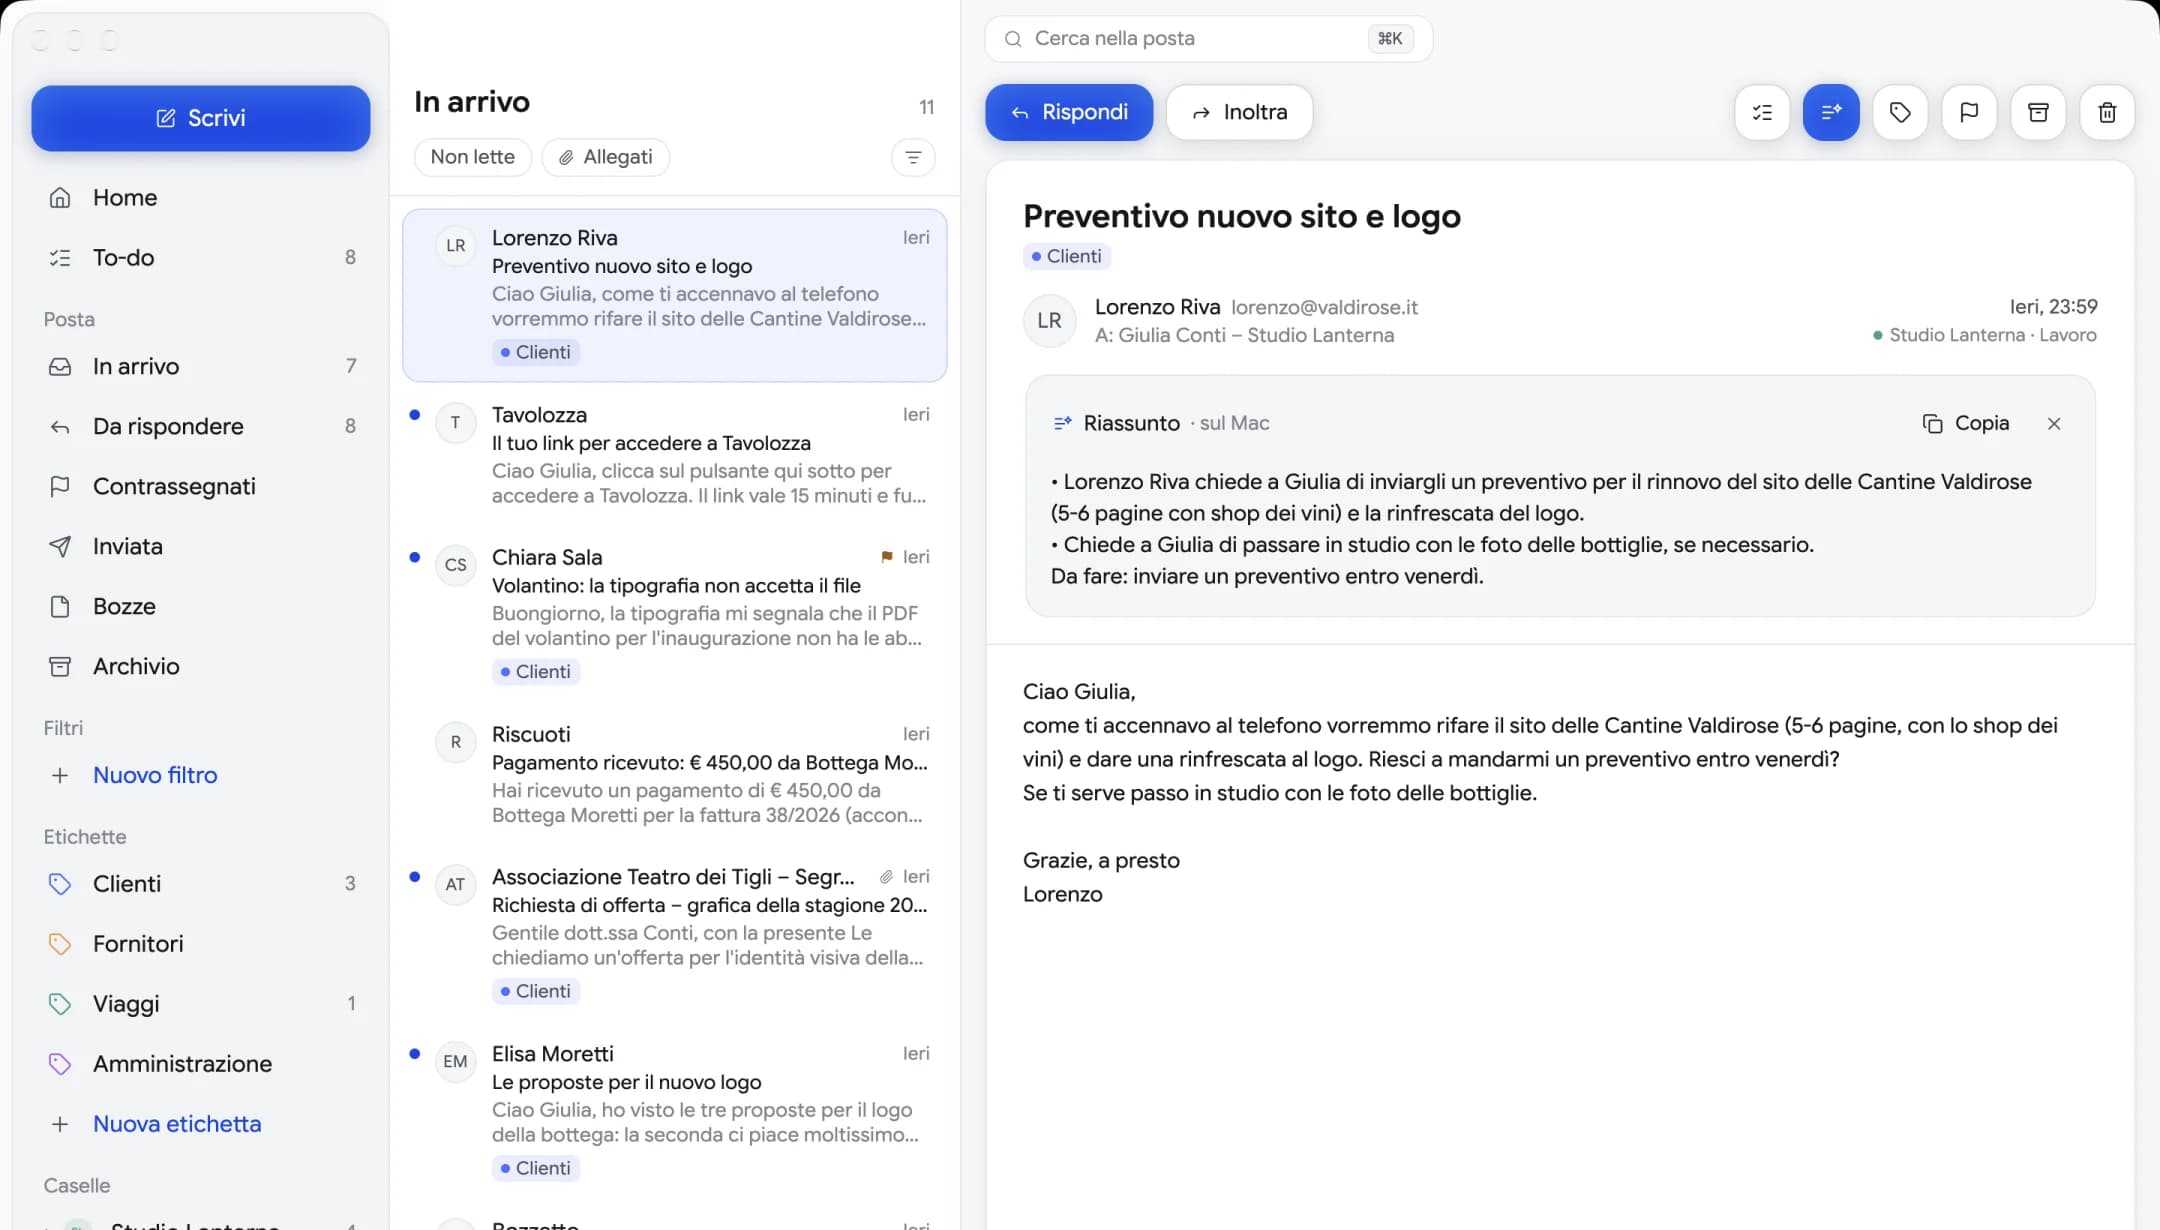Open the Tavolozza access link email
Image resolution: width=2160 pixels, height=1230 pixels.
675,455
